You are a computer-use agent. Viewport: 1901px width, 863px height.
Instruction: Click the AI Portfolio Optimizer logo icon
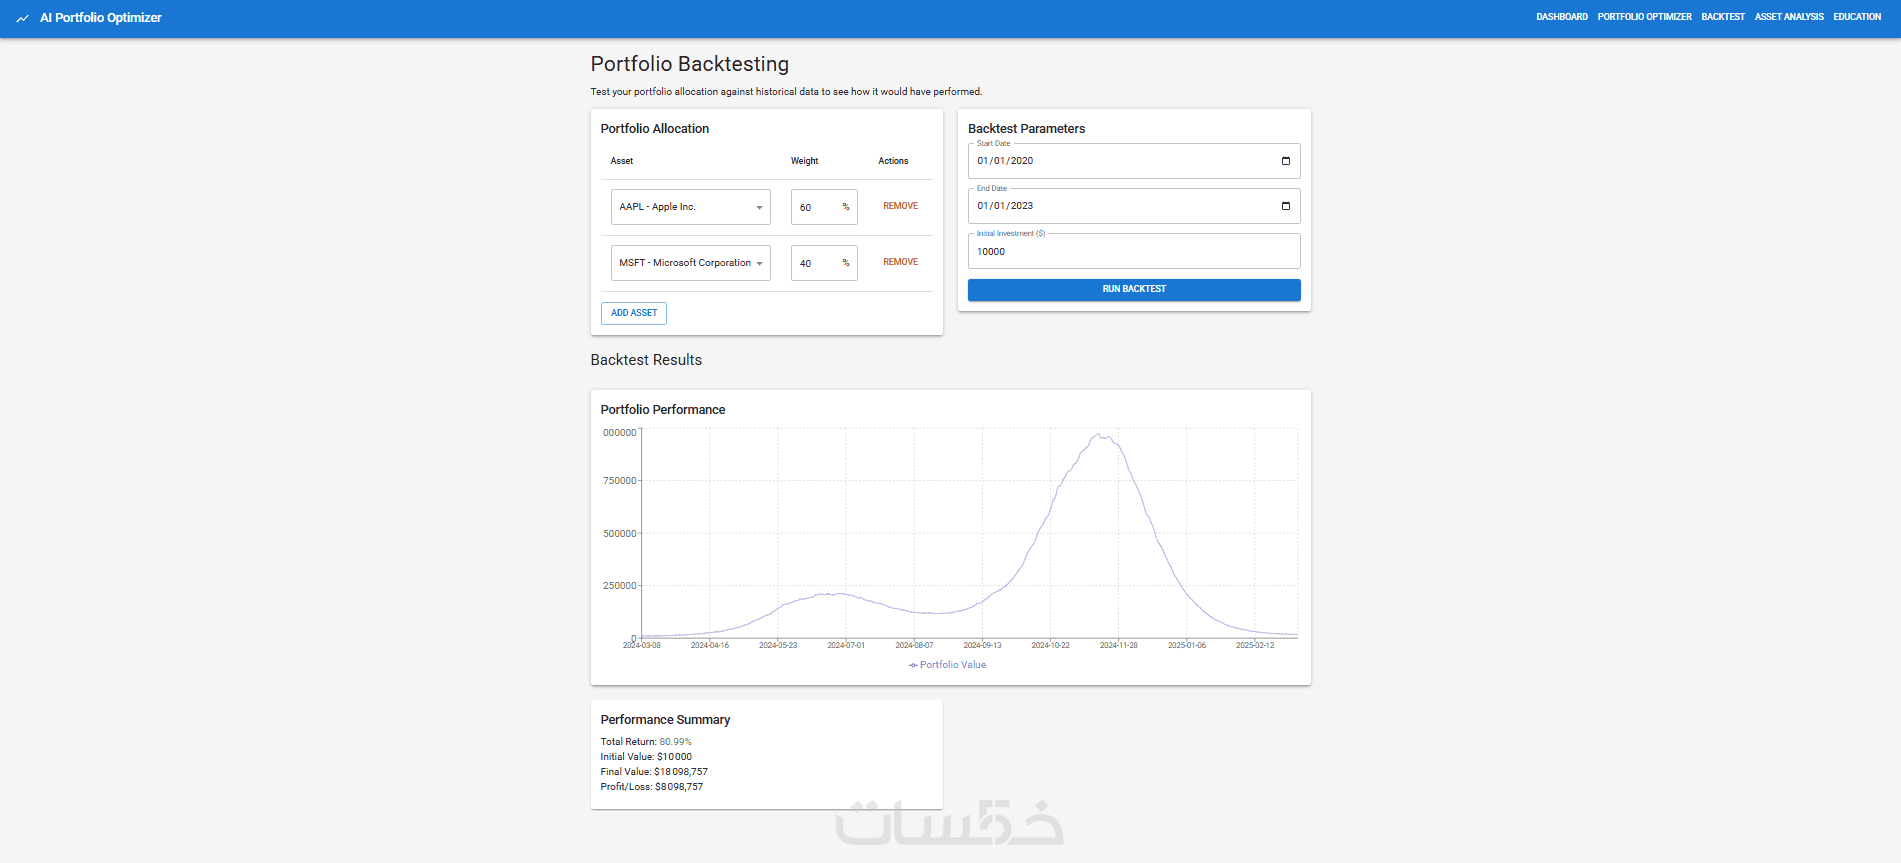coord(22,18)
